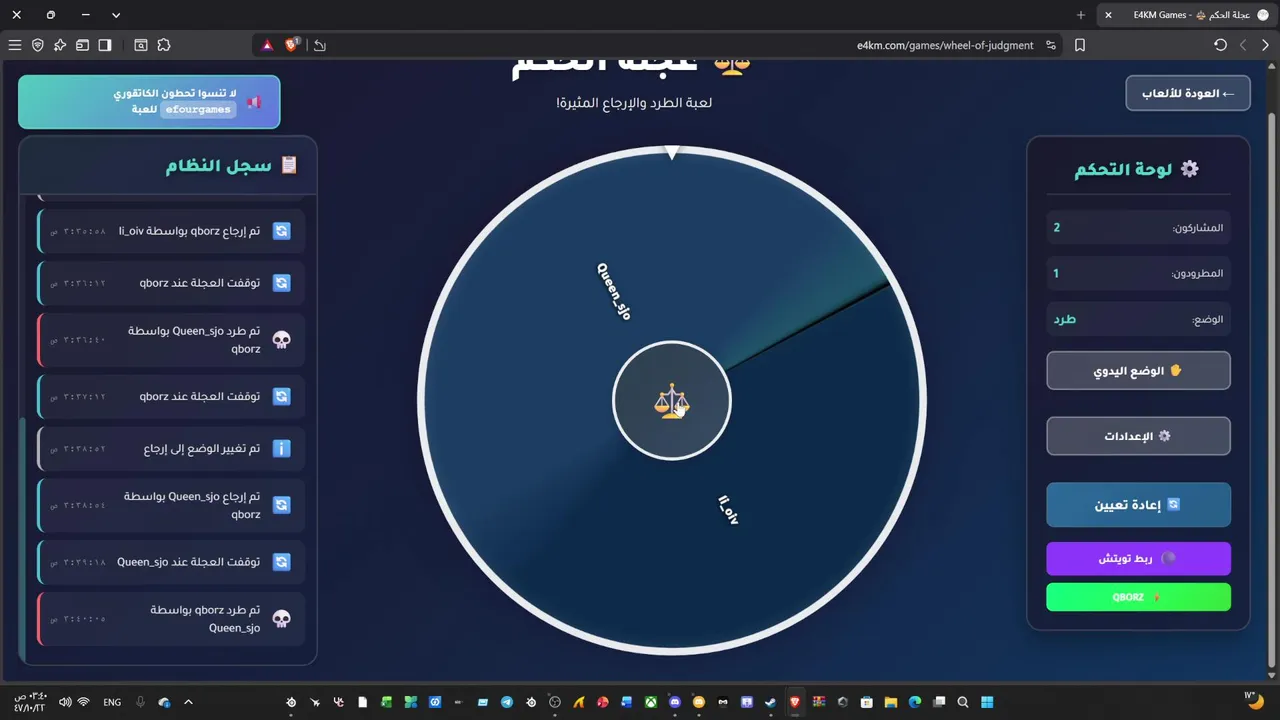
Task: Click refresh icon on تم إرجاع qborz log entry
Action: [x=282, y=231]
